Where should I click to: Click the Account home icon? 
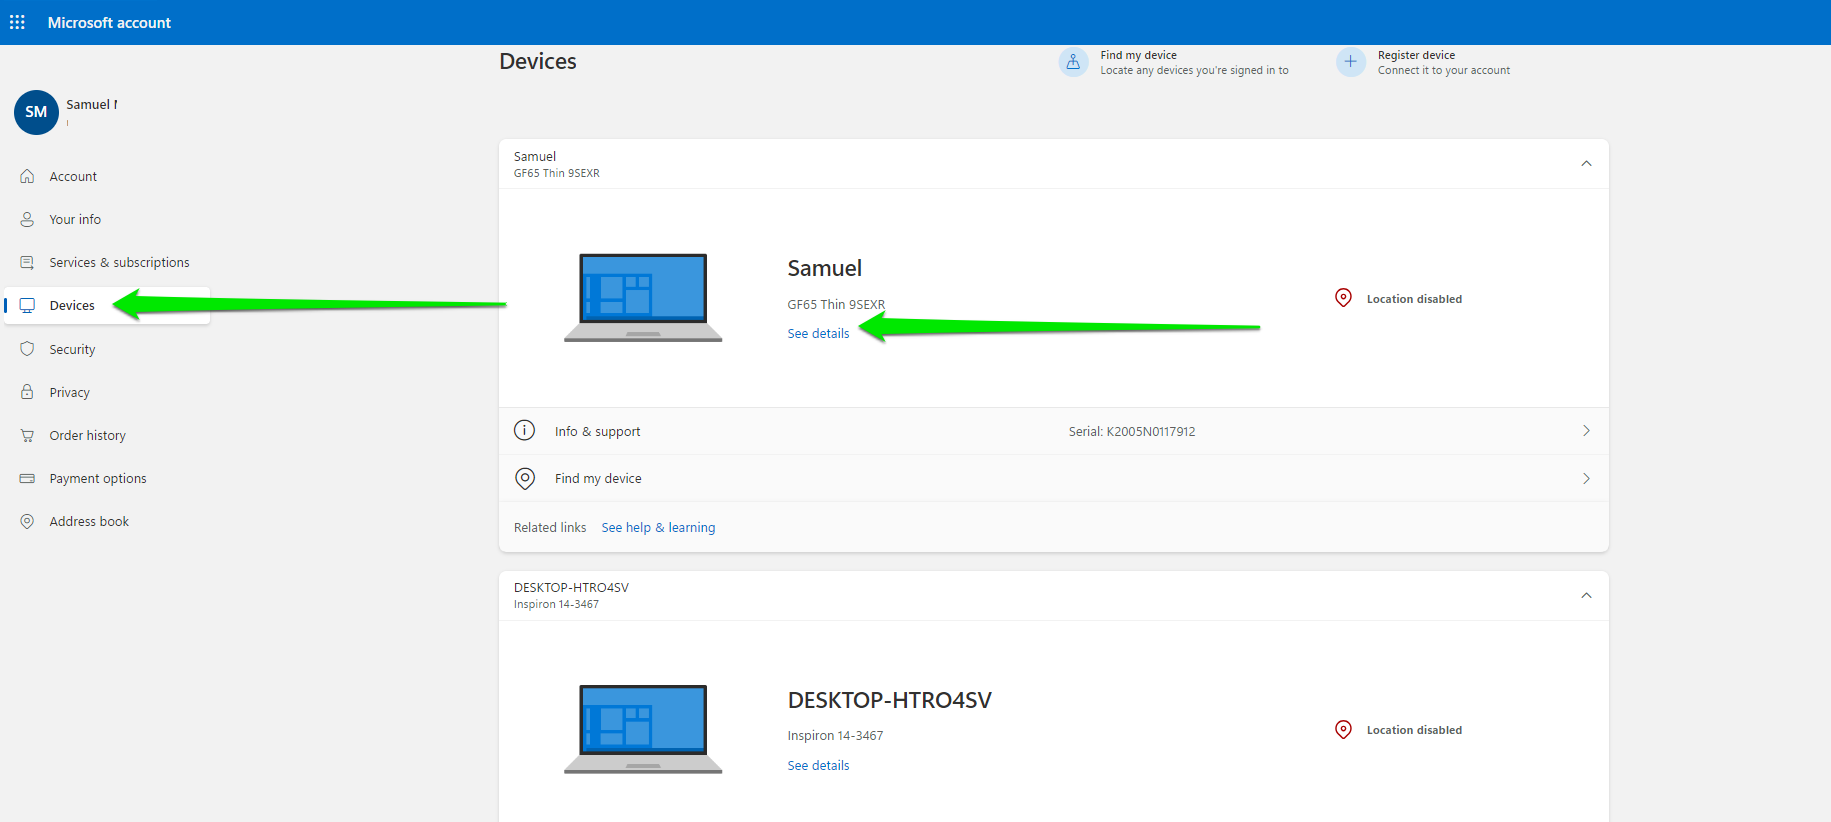pos(27,176)
